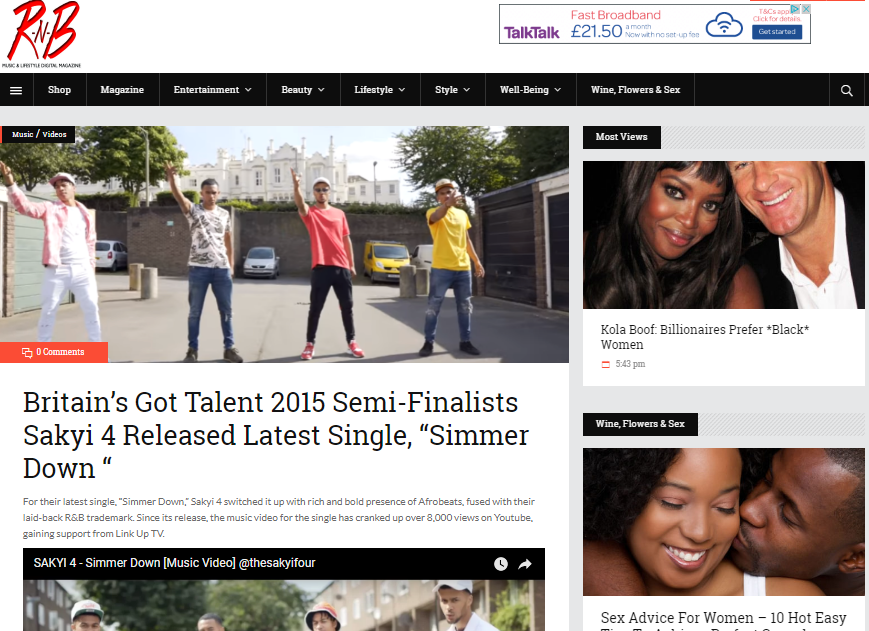Image resolution: width=869 pixels, height=631 pixels.
Task: Expand the Lifestyle dropdown menu
Action: (380, 90)
